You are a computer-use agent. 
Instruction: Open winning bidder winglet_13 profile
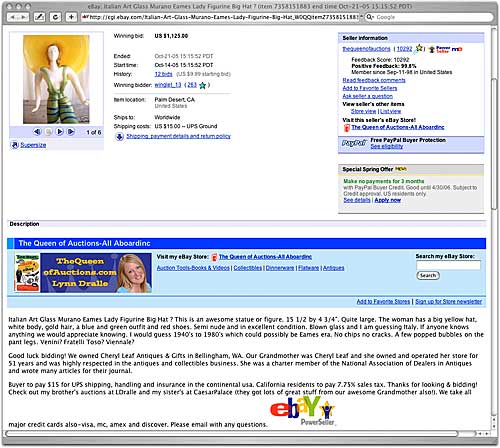168,85
